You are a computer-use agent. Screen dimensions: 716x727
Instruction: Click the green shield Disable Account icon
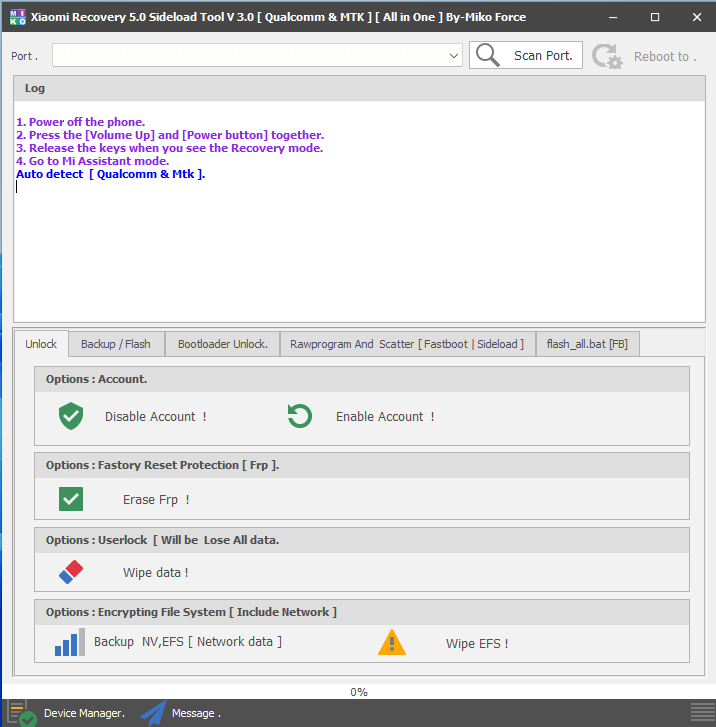[x=71, y=416]
